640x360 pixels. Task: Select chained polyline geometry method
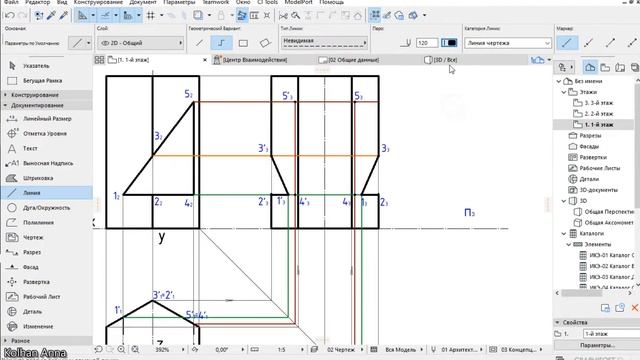[222, 43]
